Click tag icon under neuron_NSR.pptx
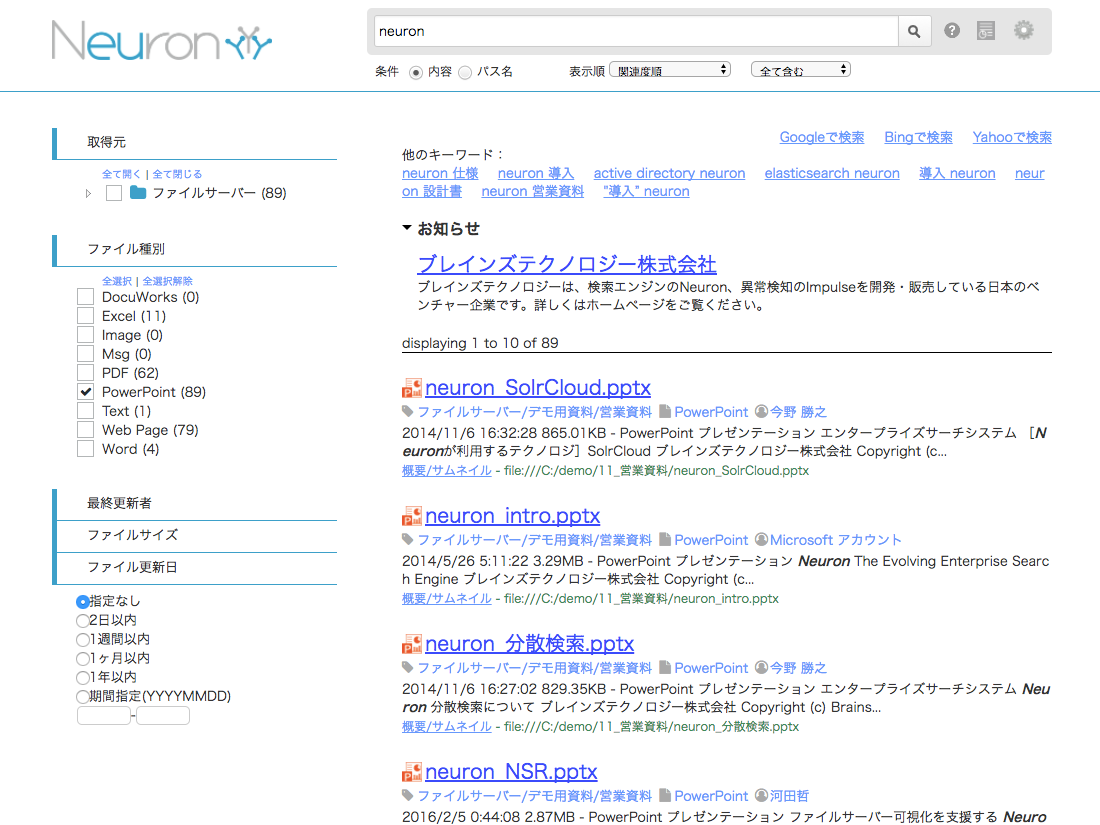This screenshot has height=825, width=1100. [408, 796]
